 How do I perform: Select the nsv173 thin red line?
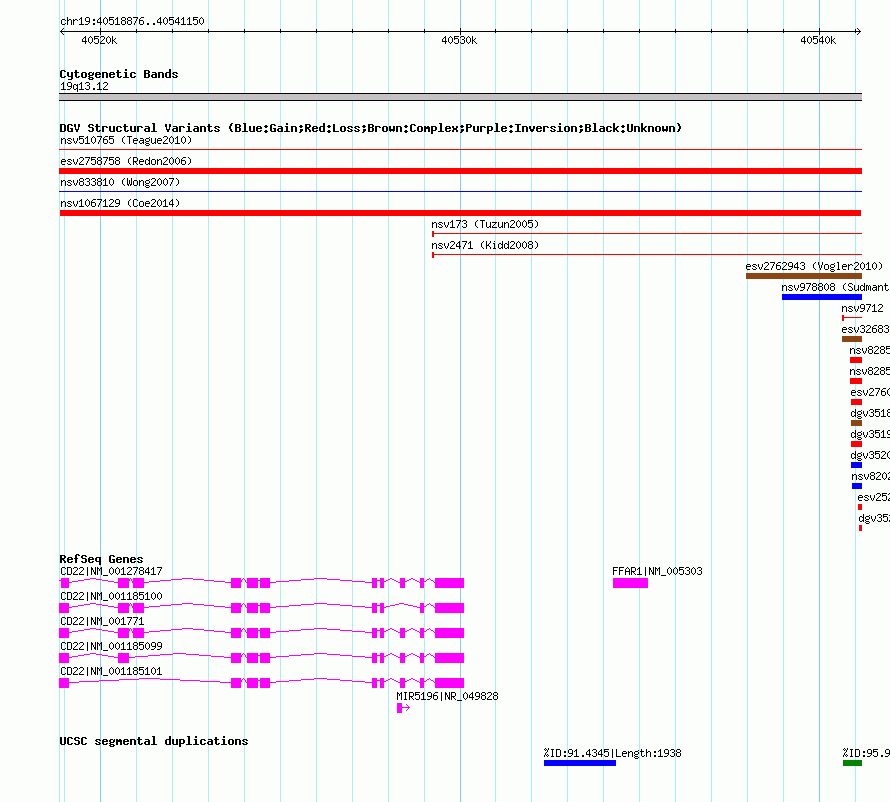[x=647, y=233]
